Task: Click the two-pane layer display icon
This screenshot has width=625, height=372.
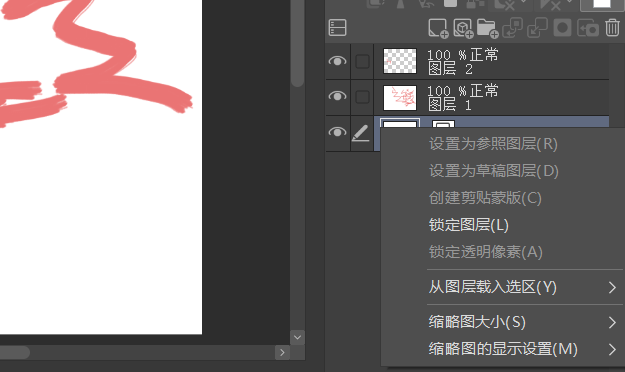Action: click(x=337, y=28)
